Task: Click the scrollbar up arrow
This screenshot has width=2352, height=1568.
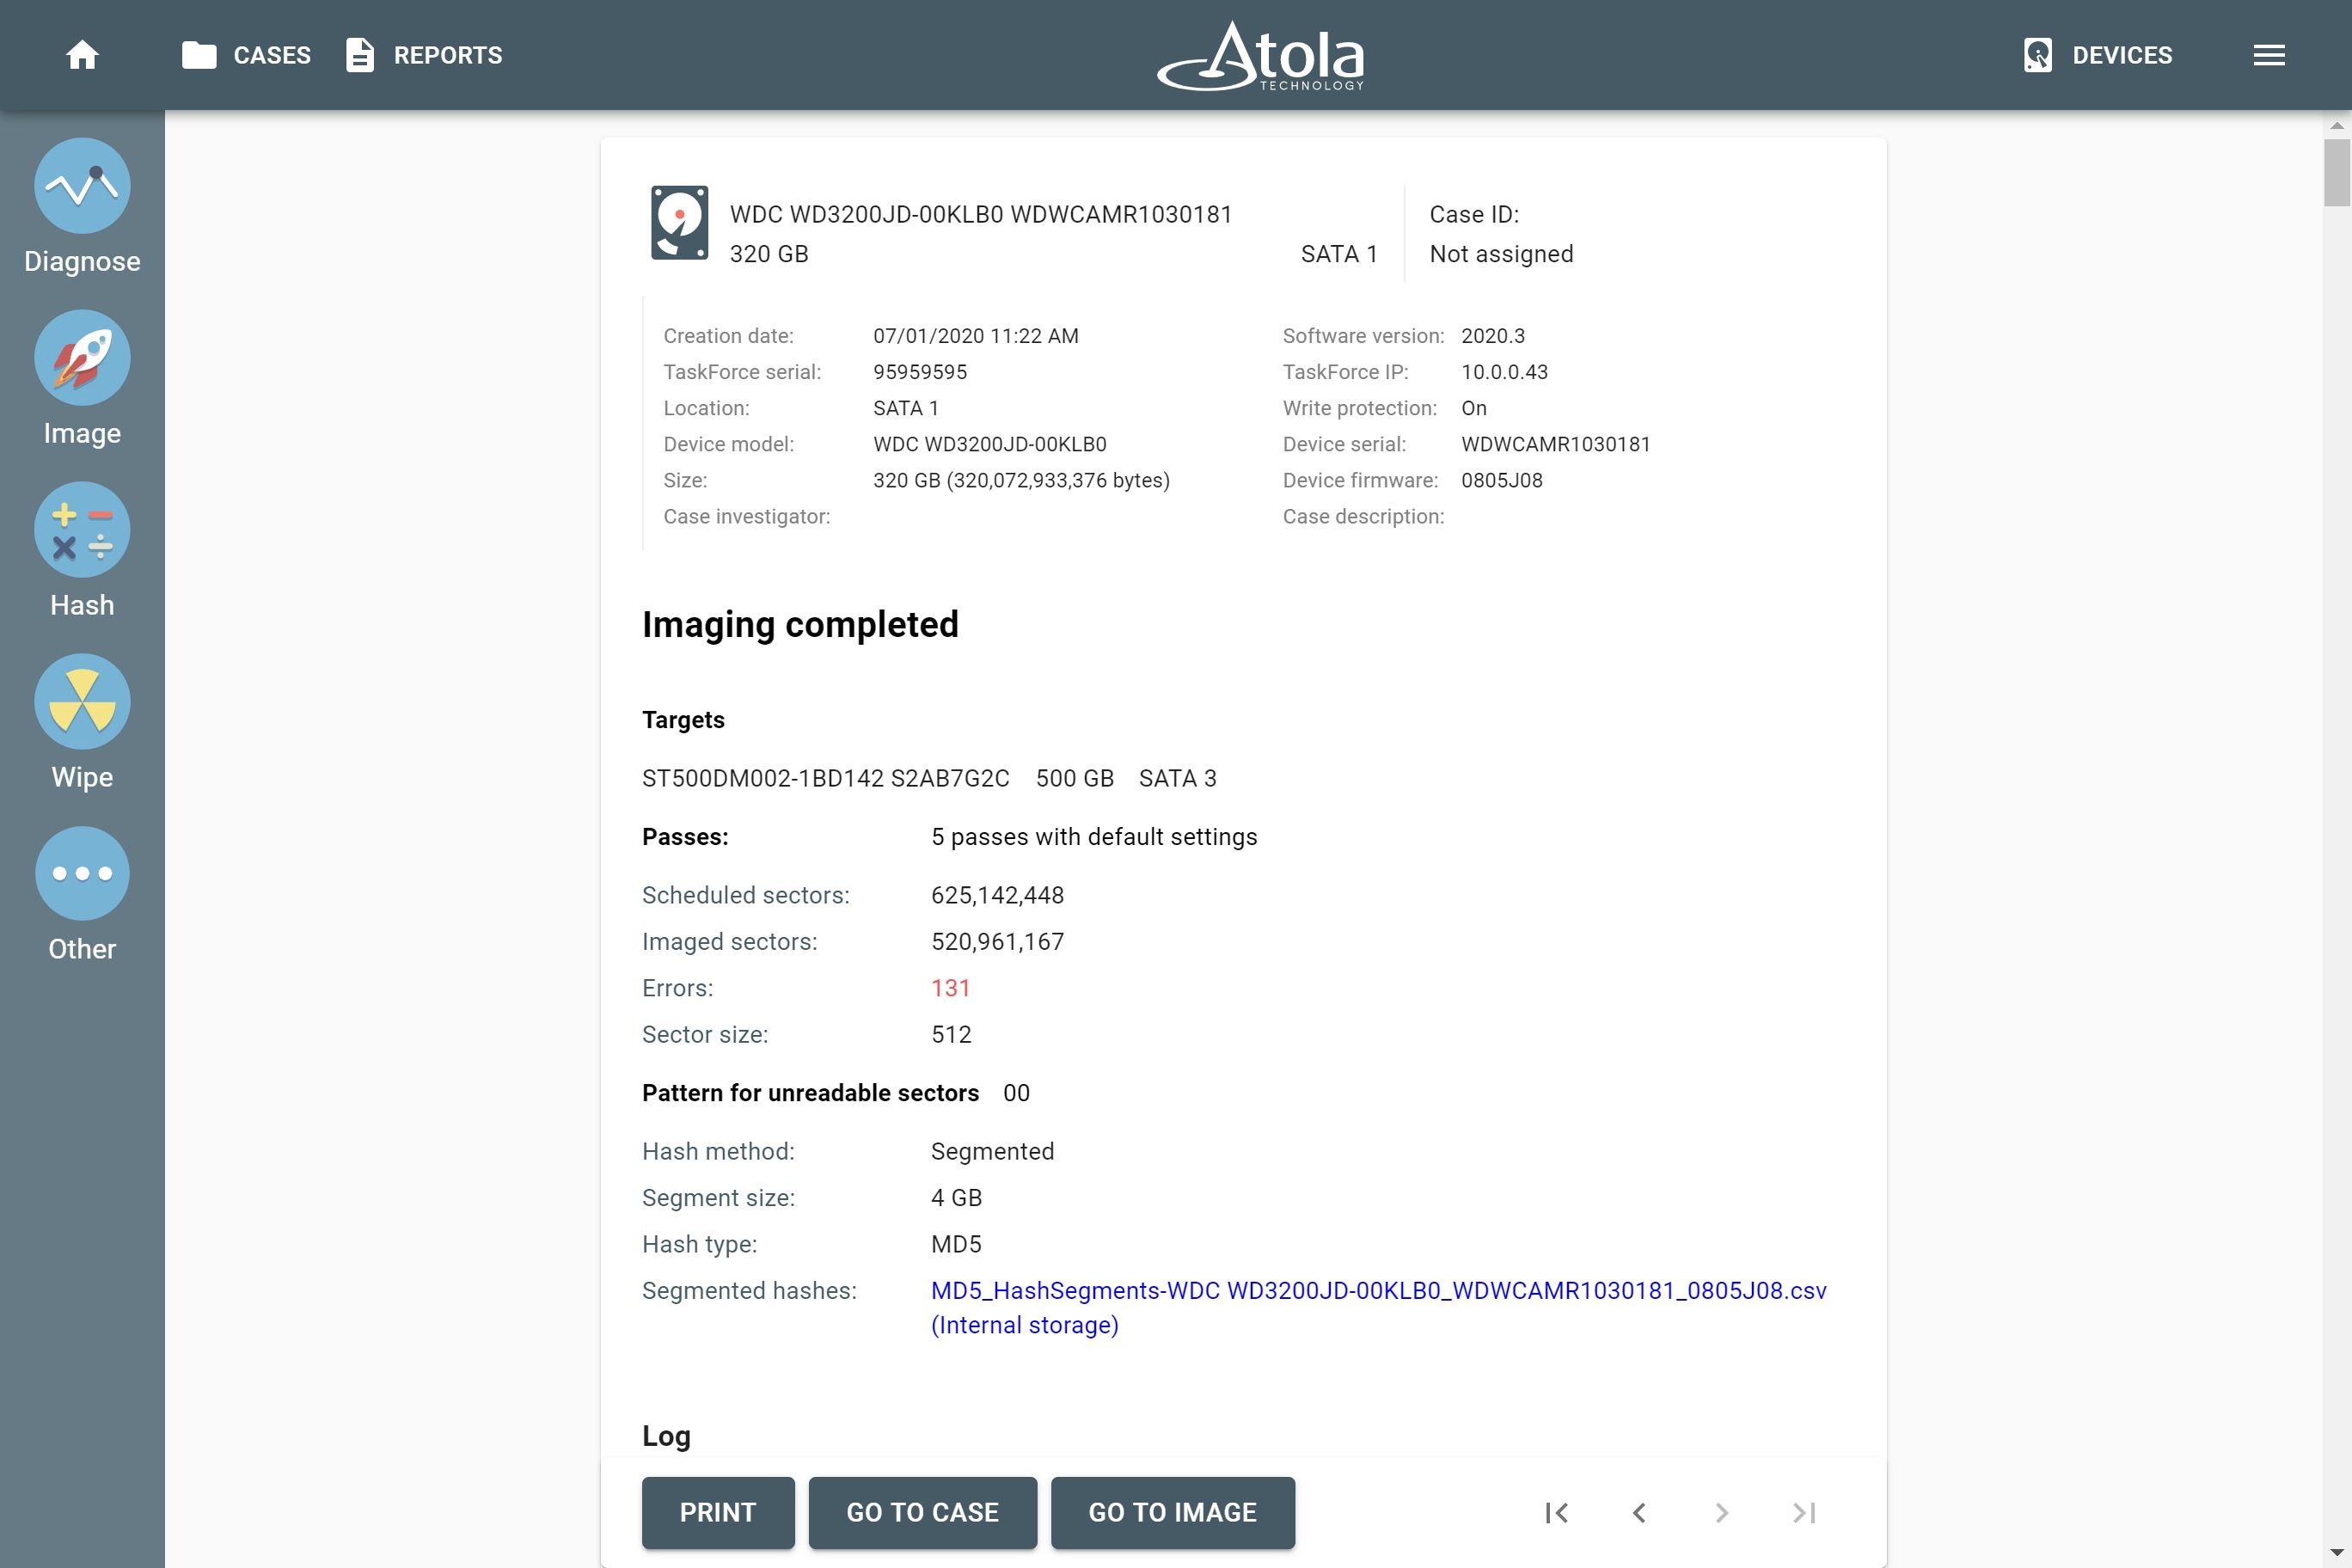Action: pyautogui.click(x=2336, y=126)
